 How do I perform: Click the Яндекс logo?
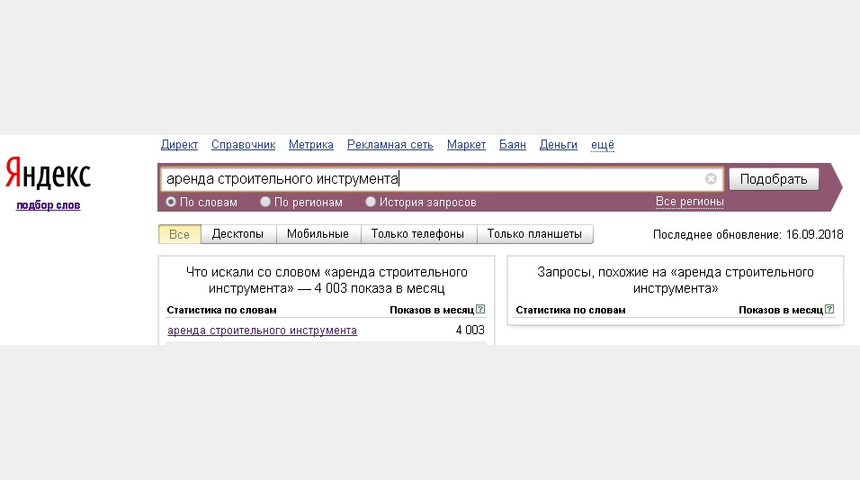(x=48, y=173)
